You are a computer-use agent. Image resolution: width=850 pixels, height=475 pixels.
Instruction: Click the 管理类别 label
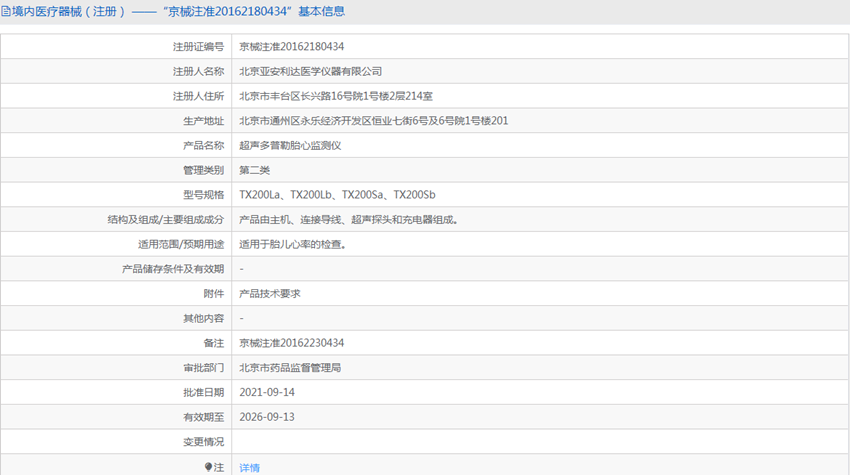pos(203,170)
